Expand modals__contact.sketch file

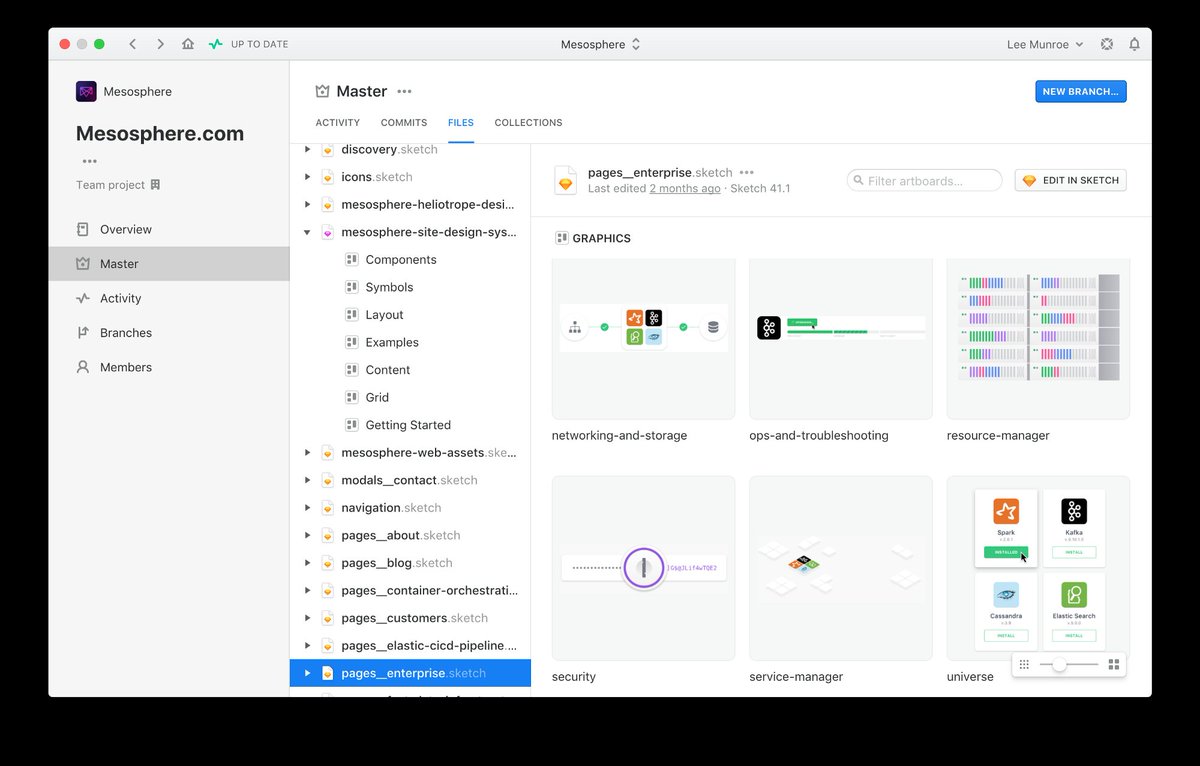307,480
